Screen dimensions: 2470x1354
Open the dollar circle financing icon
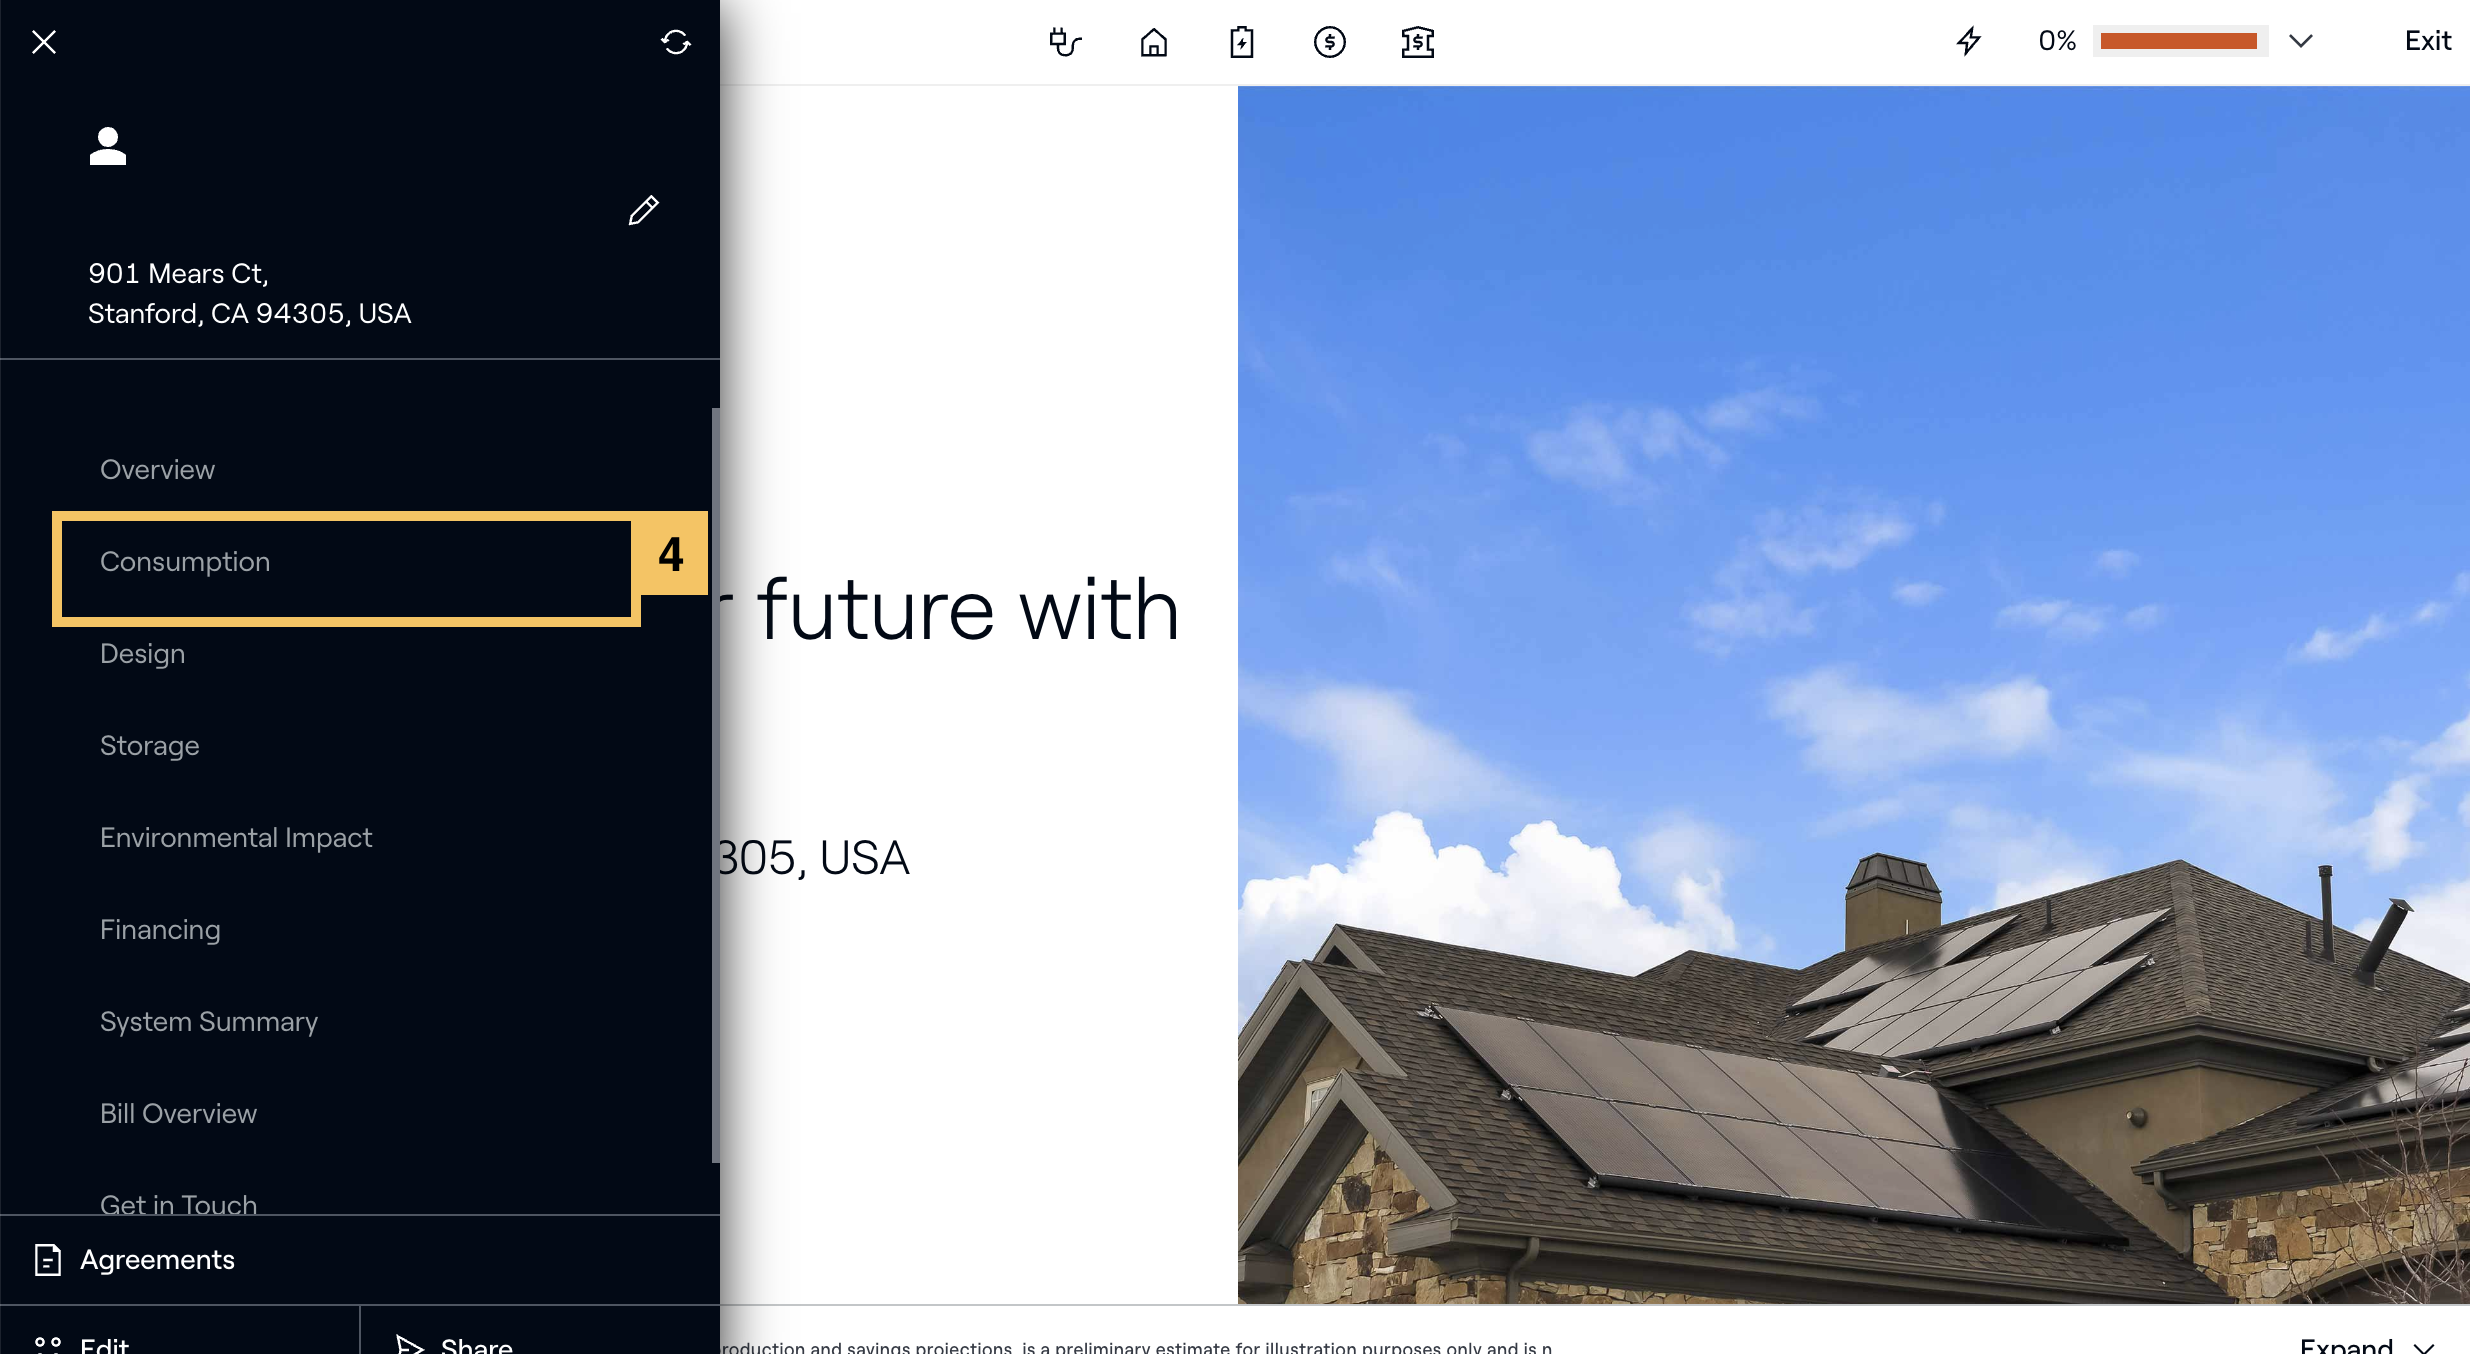click(x=1329, y=42)
